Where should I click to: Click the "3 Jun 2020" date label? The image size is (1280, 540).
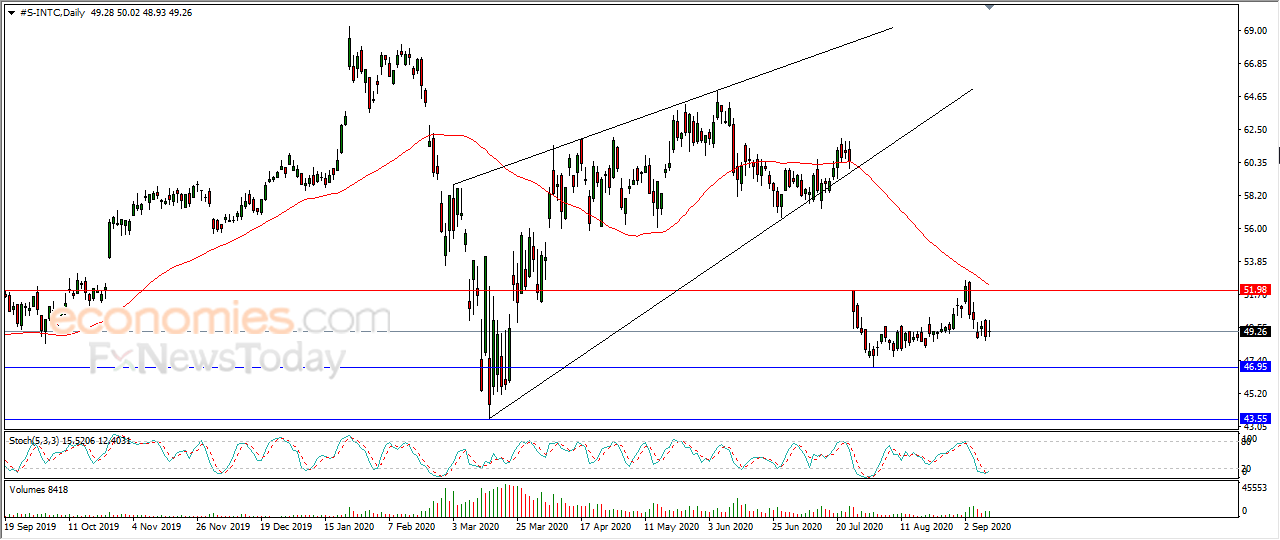click(732, 525)
